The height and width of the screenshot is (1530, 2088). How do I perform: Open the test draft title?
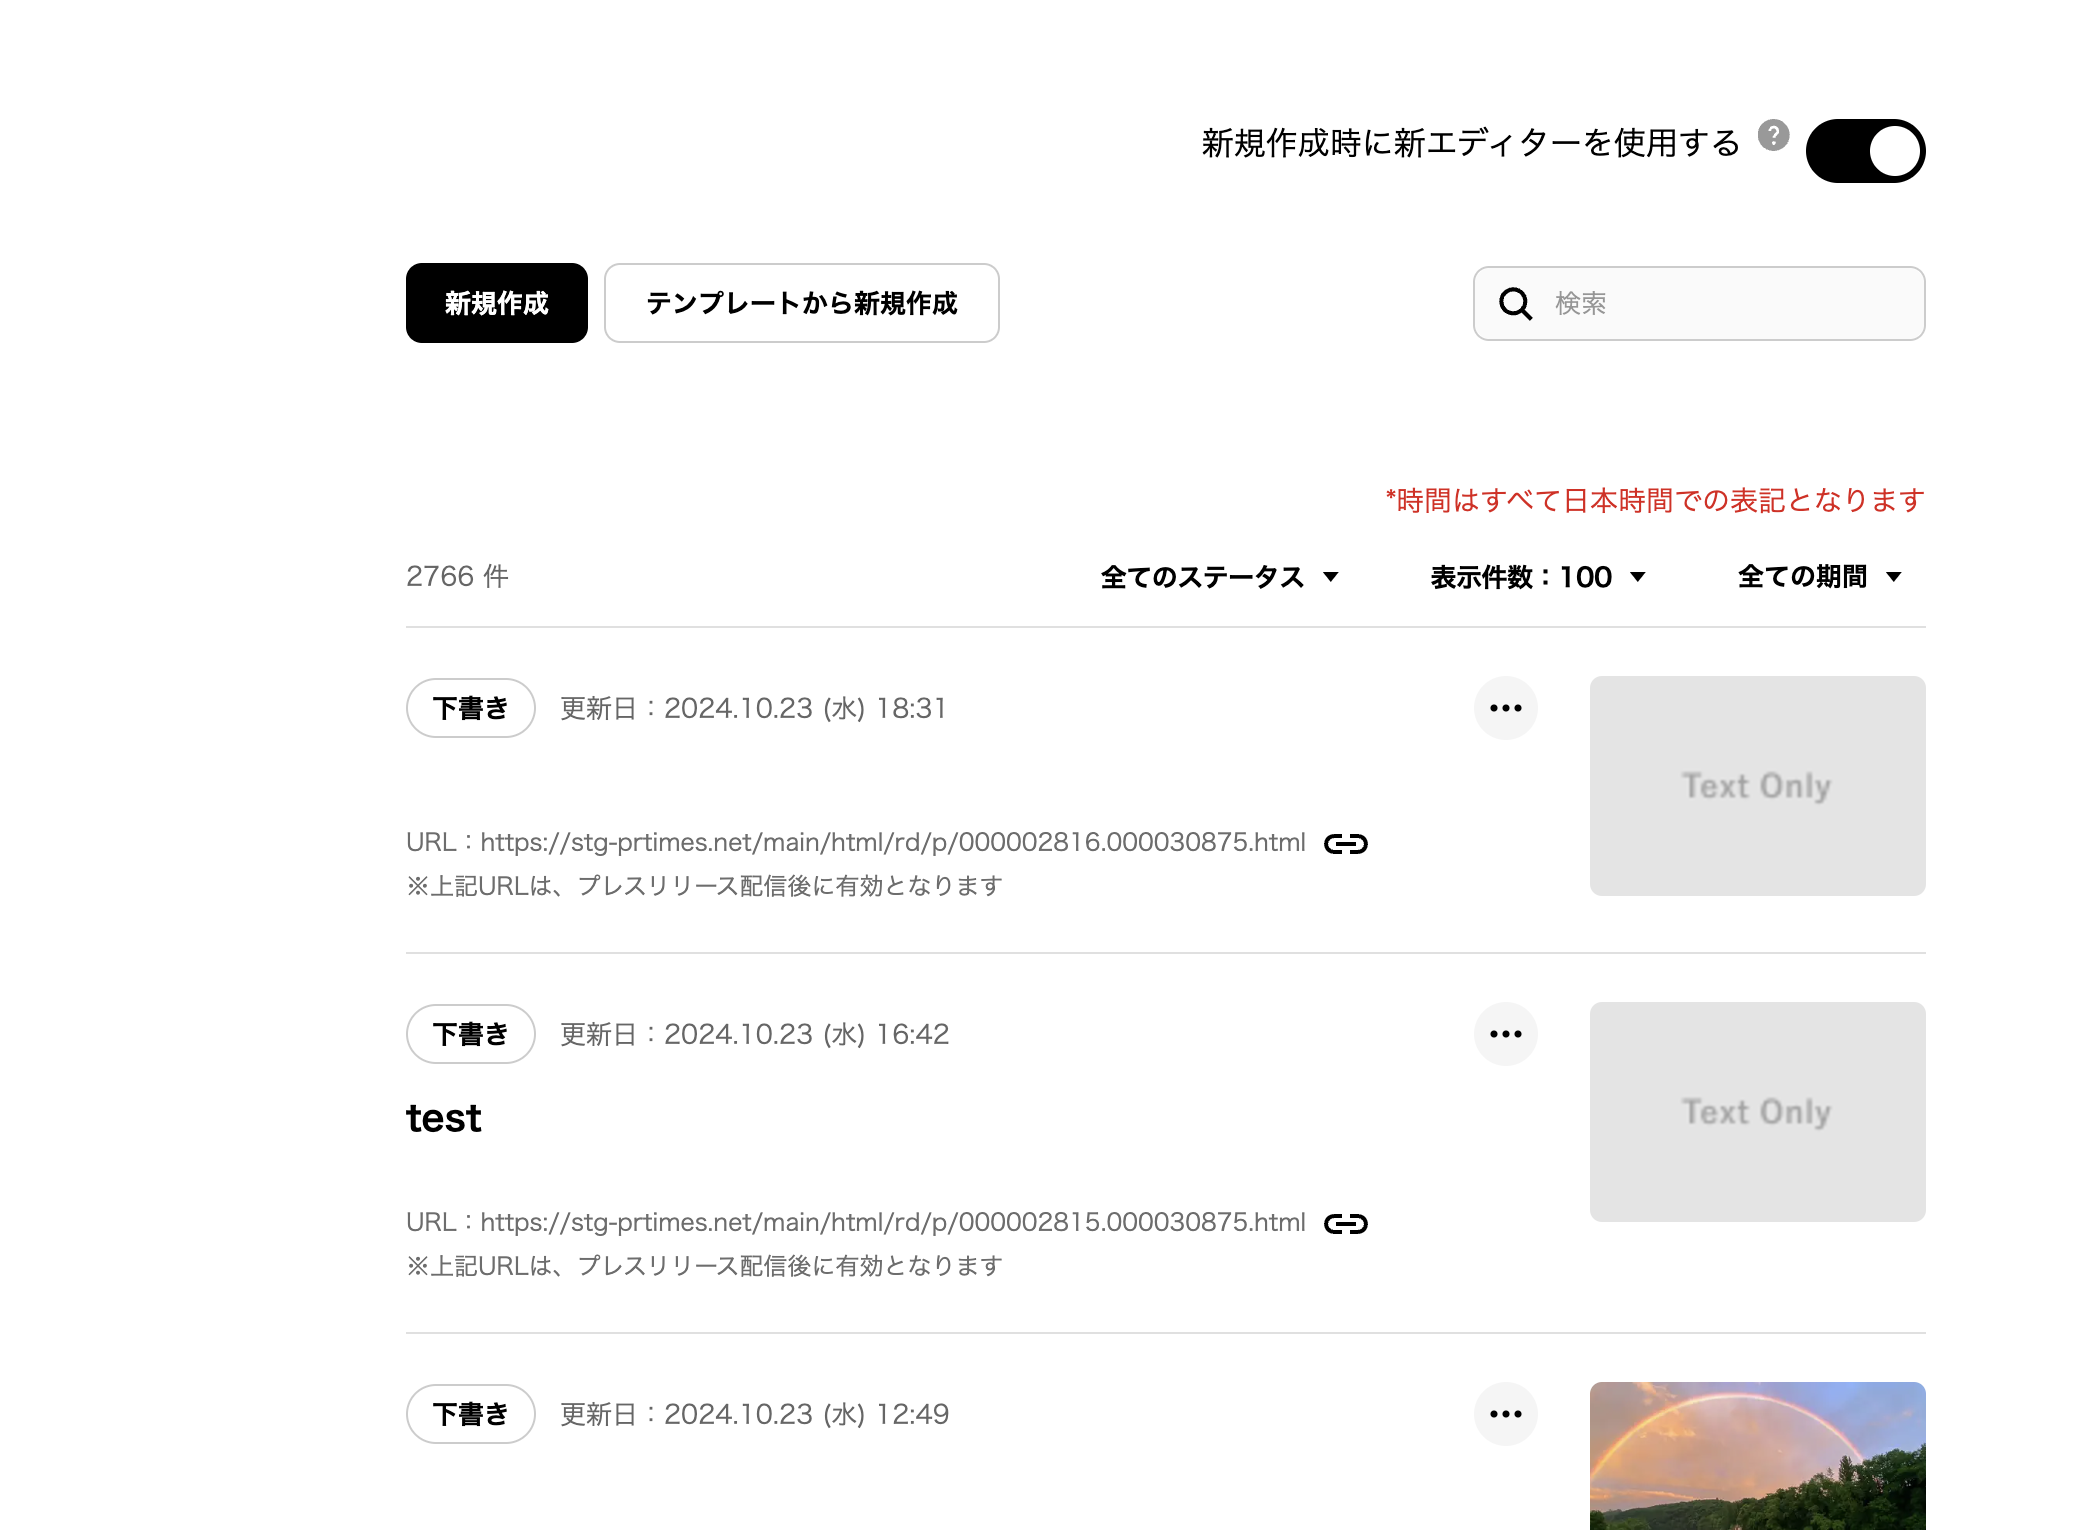coord(444,1118)
